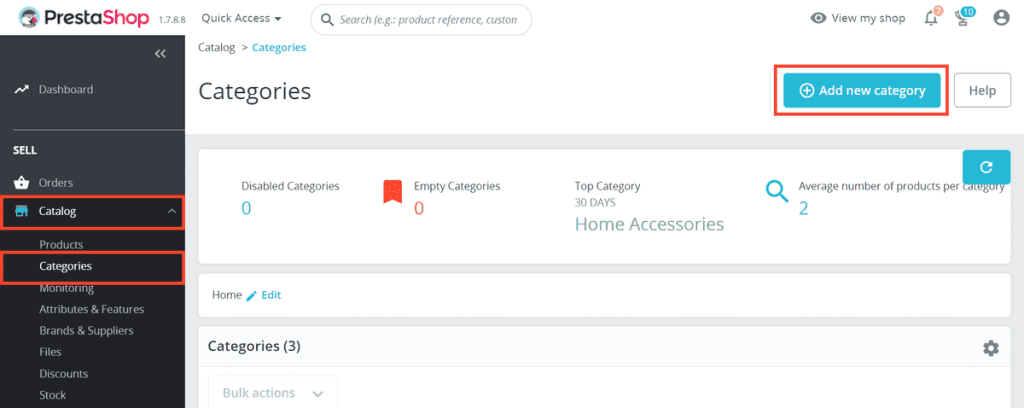The image size is (1024, 408).
Task: Click the 1.7.8.8 version label
Action: click(172, 20)
